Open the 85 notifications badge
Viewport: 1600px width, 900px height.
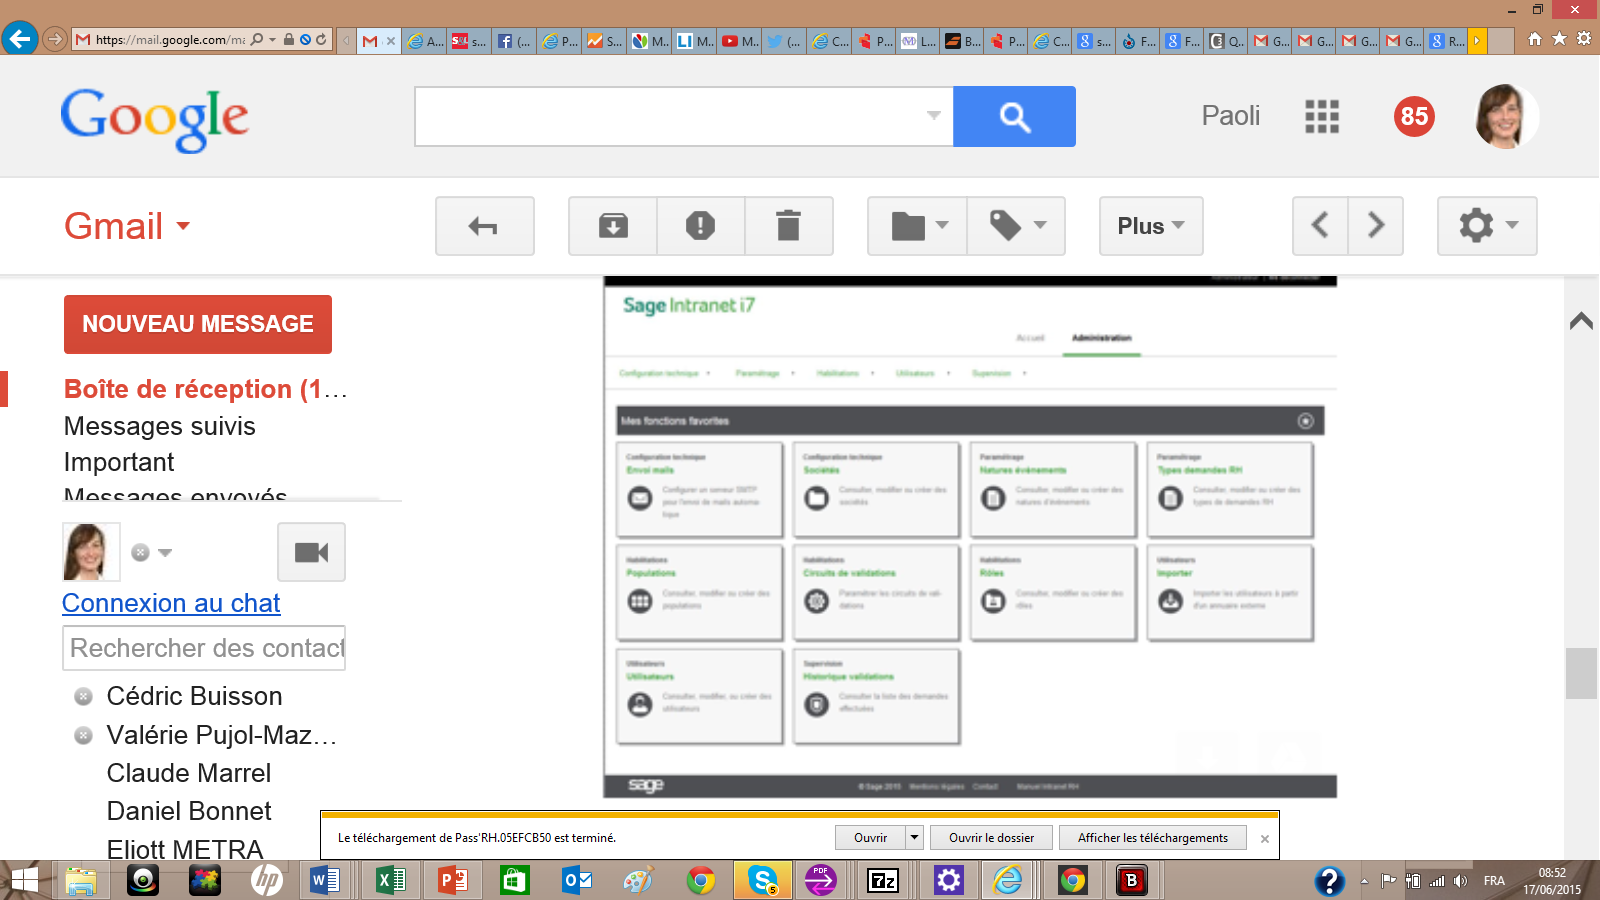click(x=1414, y=117)
